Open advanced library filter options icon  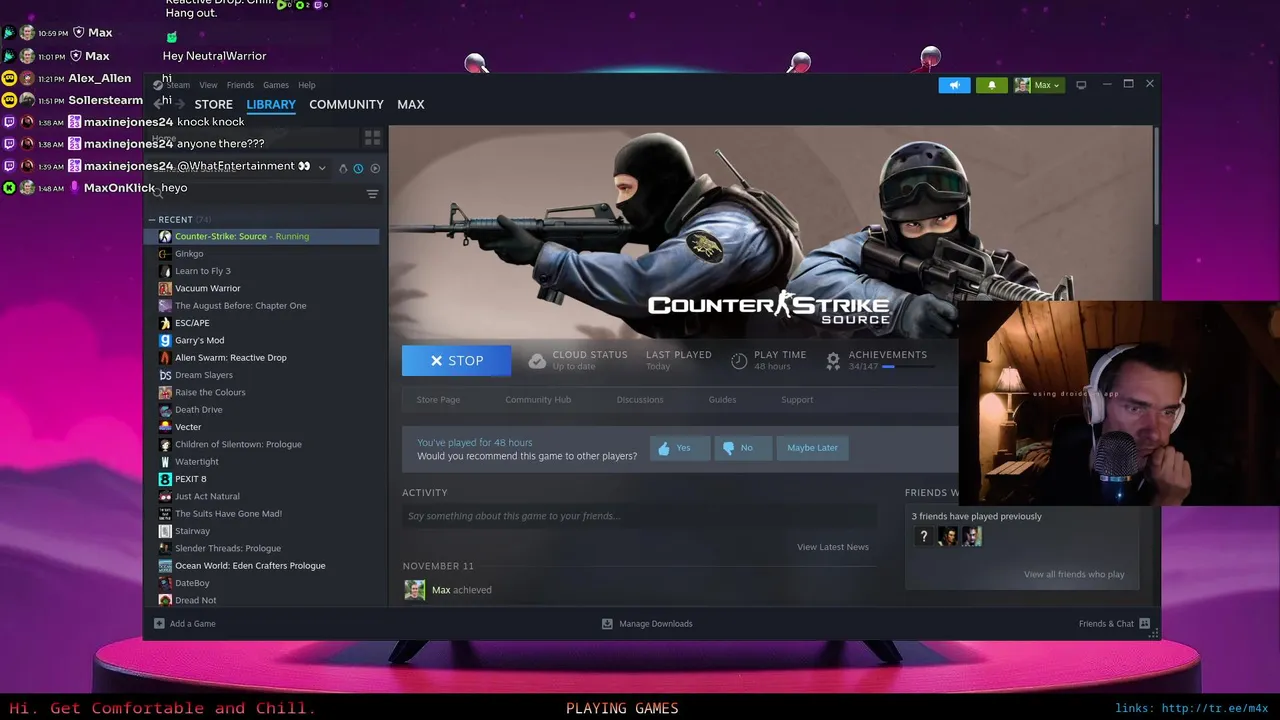[x=372, y=194]
